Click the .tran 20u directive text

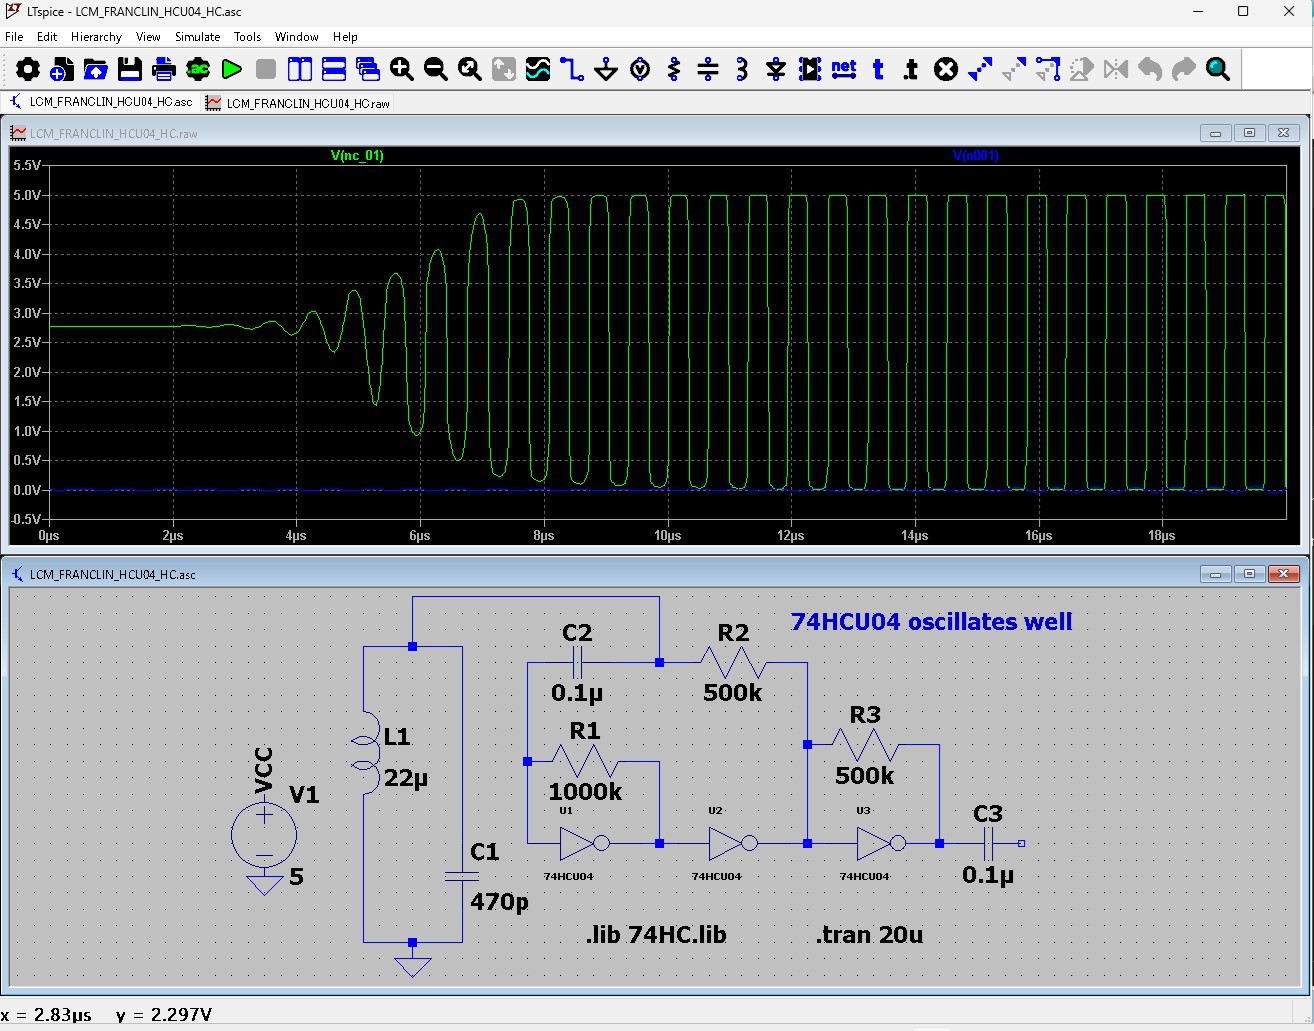click(x=869, y=935)
